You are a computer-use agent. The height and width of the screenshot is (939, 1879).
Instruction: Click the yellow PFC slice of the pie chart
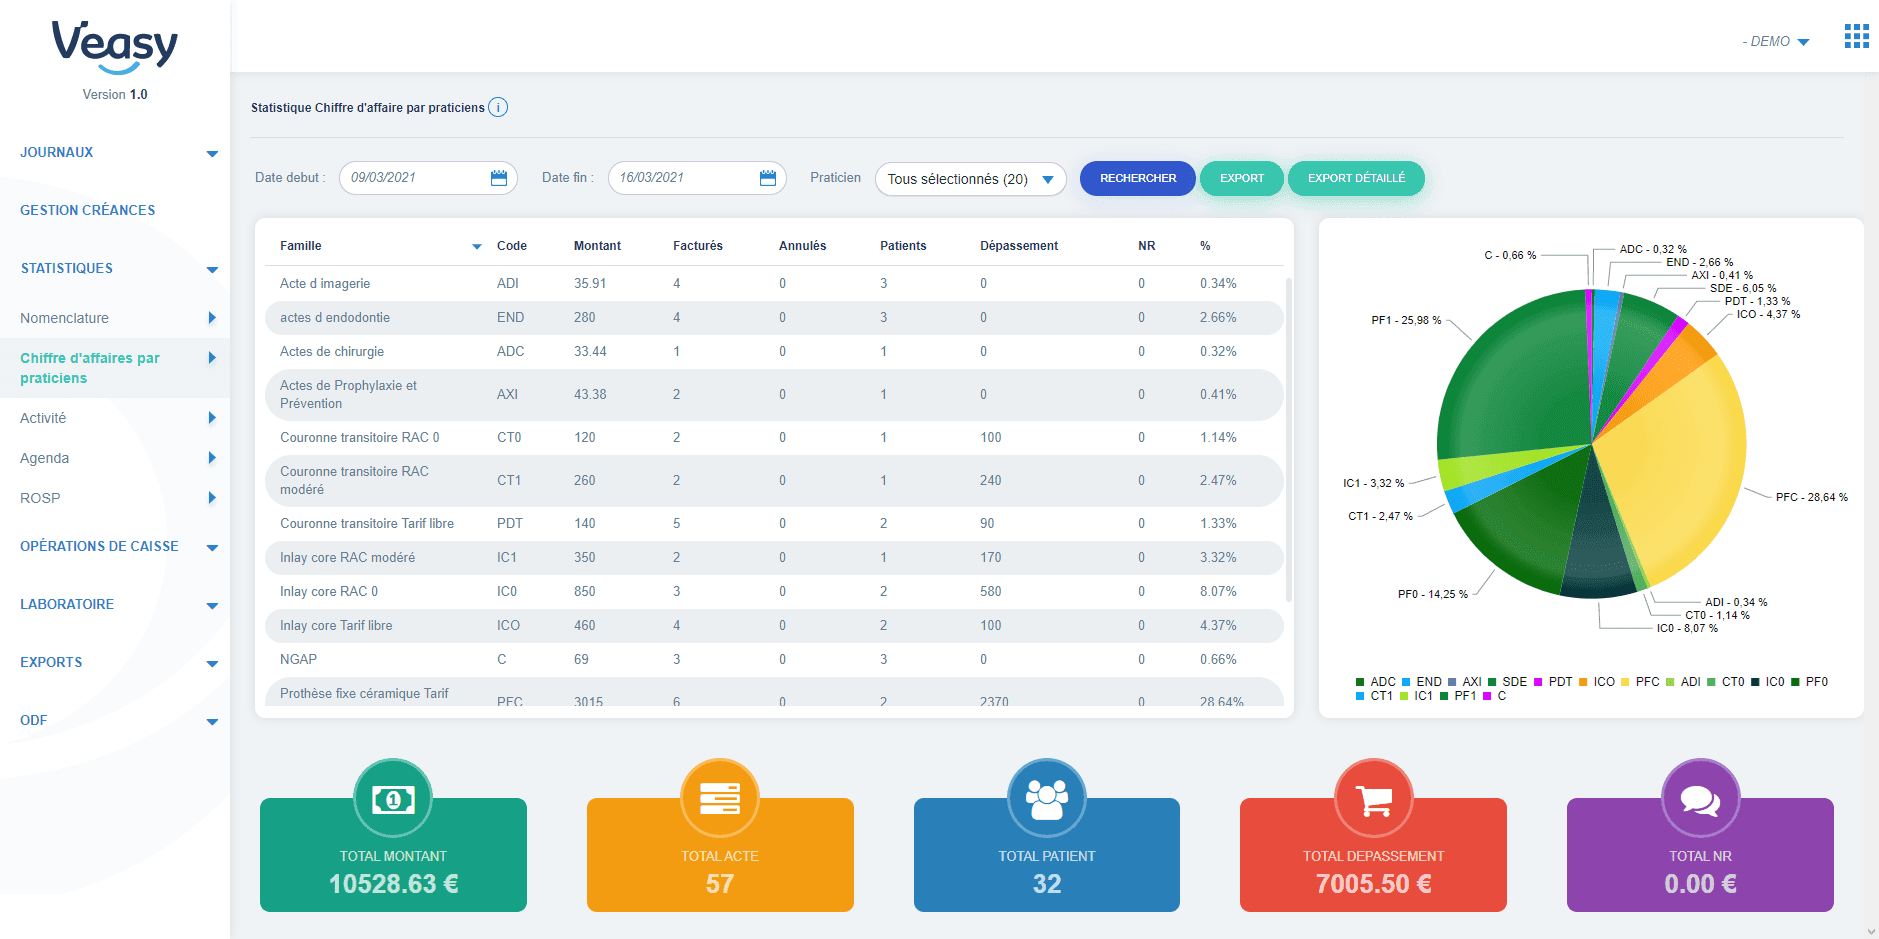click(1680, 470)
